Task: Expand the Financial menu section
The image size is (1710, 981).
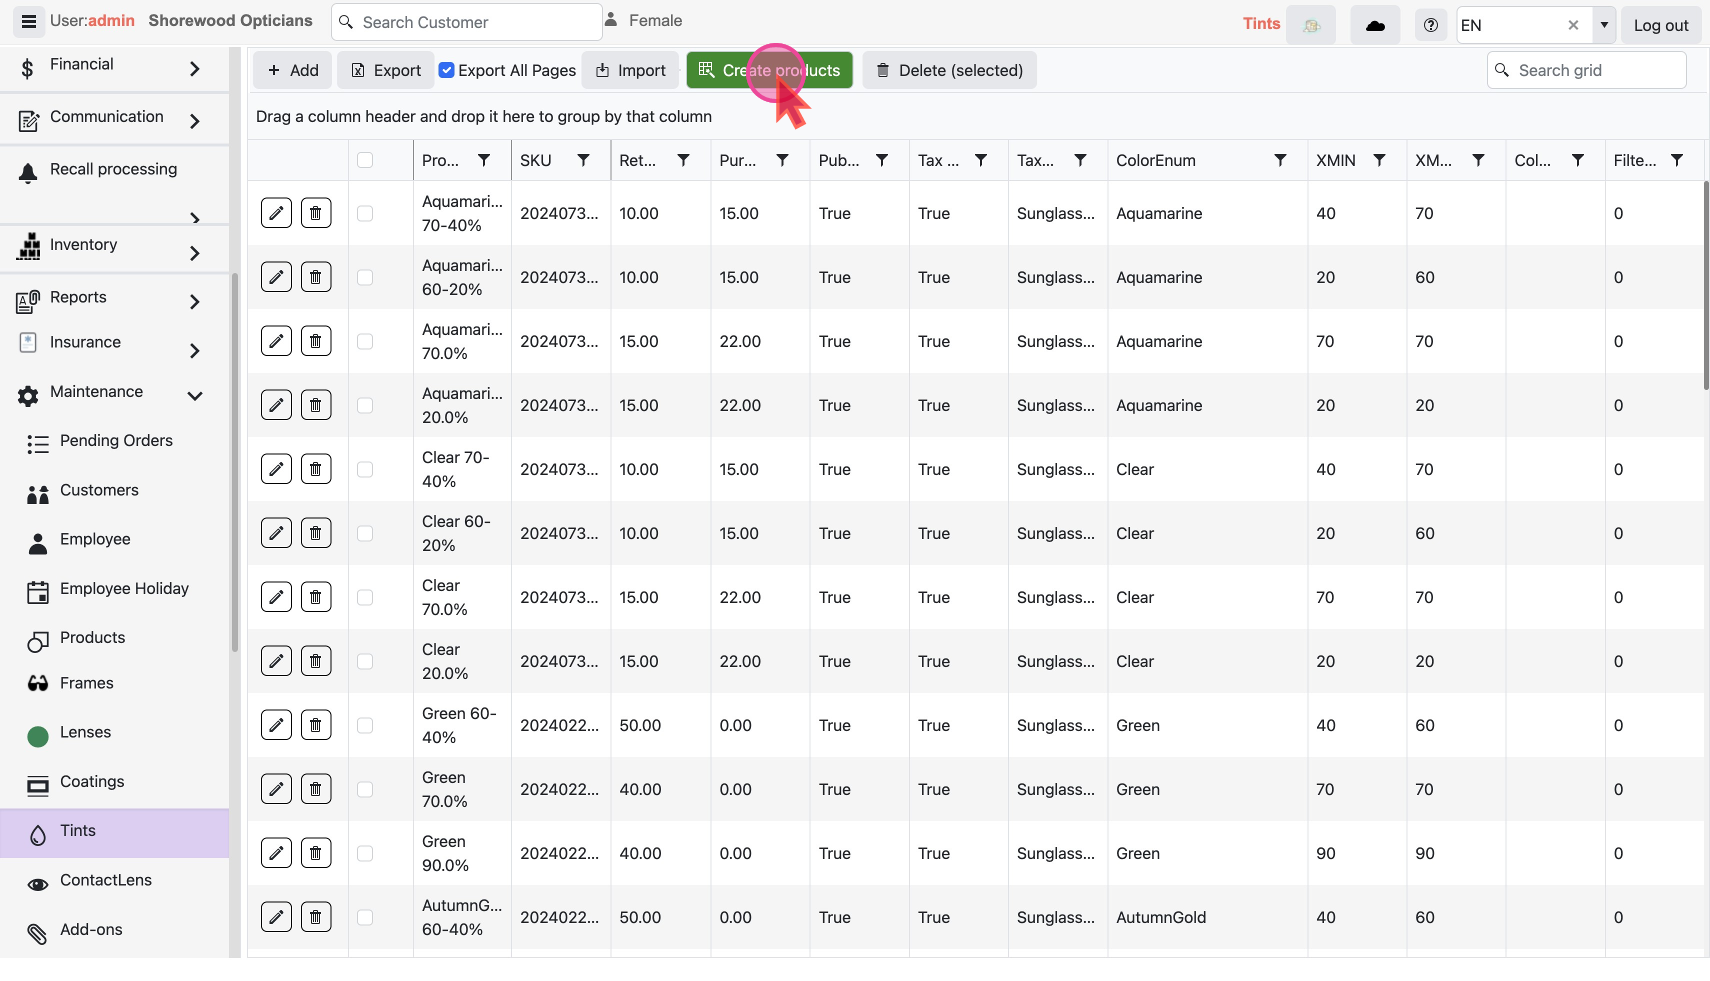Action: [x=195, y=68]
